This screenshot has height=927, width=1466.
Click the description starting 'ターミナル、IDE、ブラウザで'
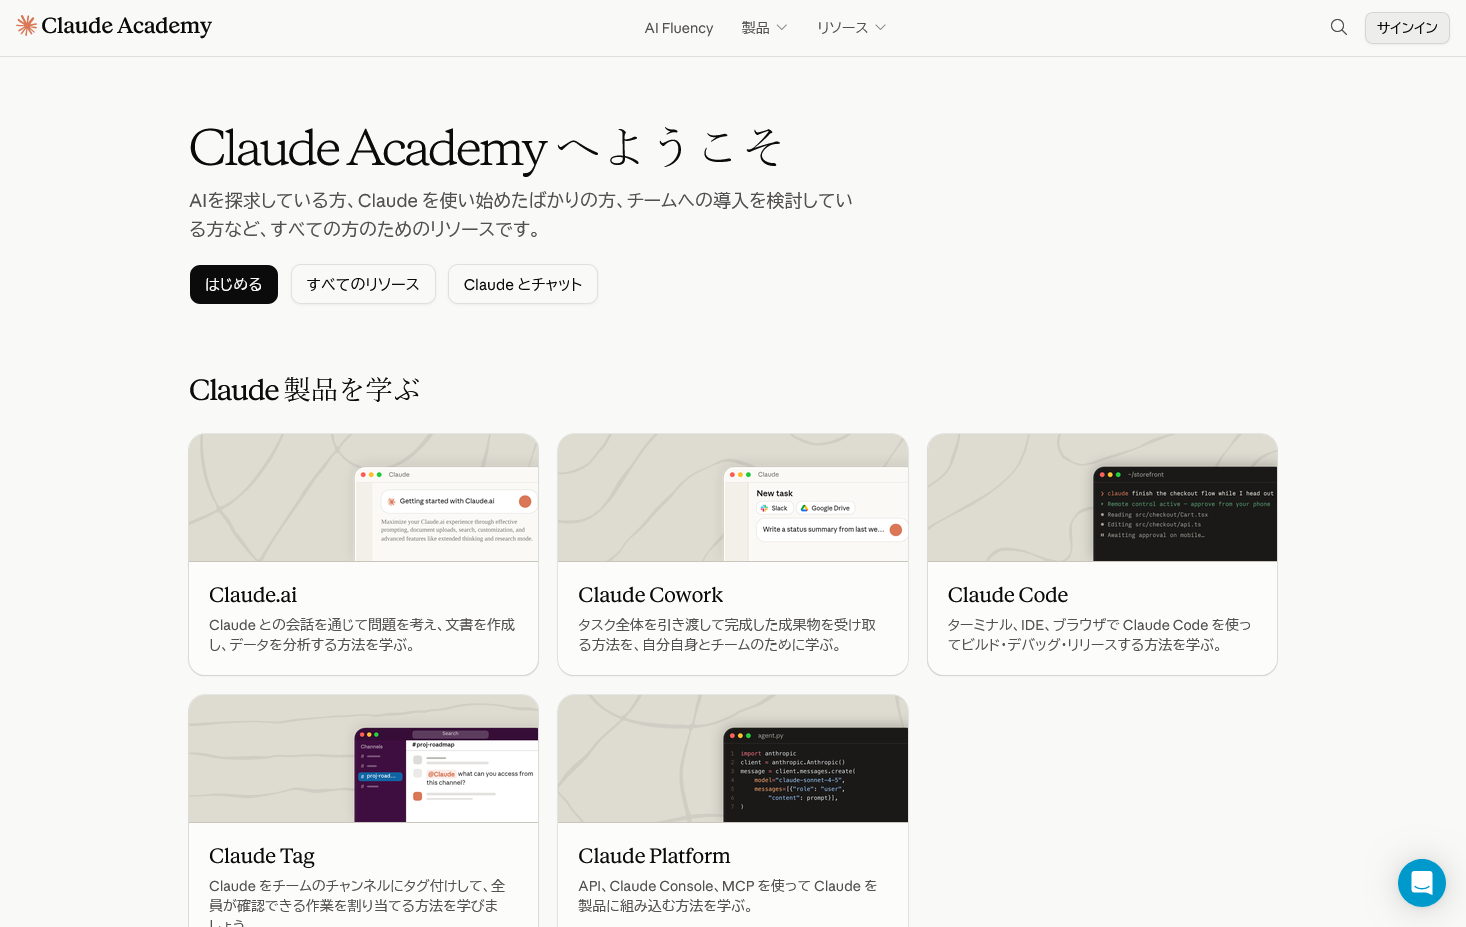(1099, 635)
